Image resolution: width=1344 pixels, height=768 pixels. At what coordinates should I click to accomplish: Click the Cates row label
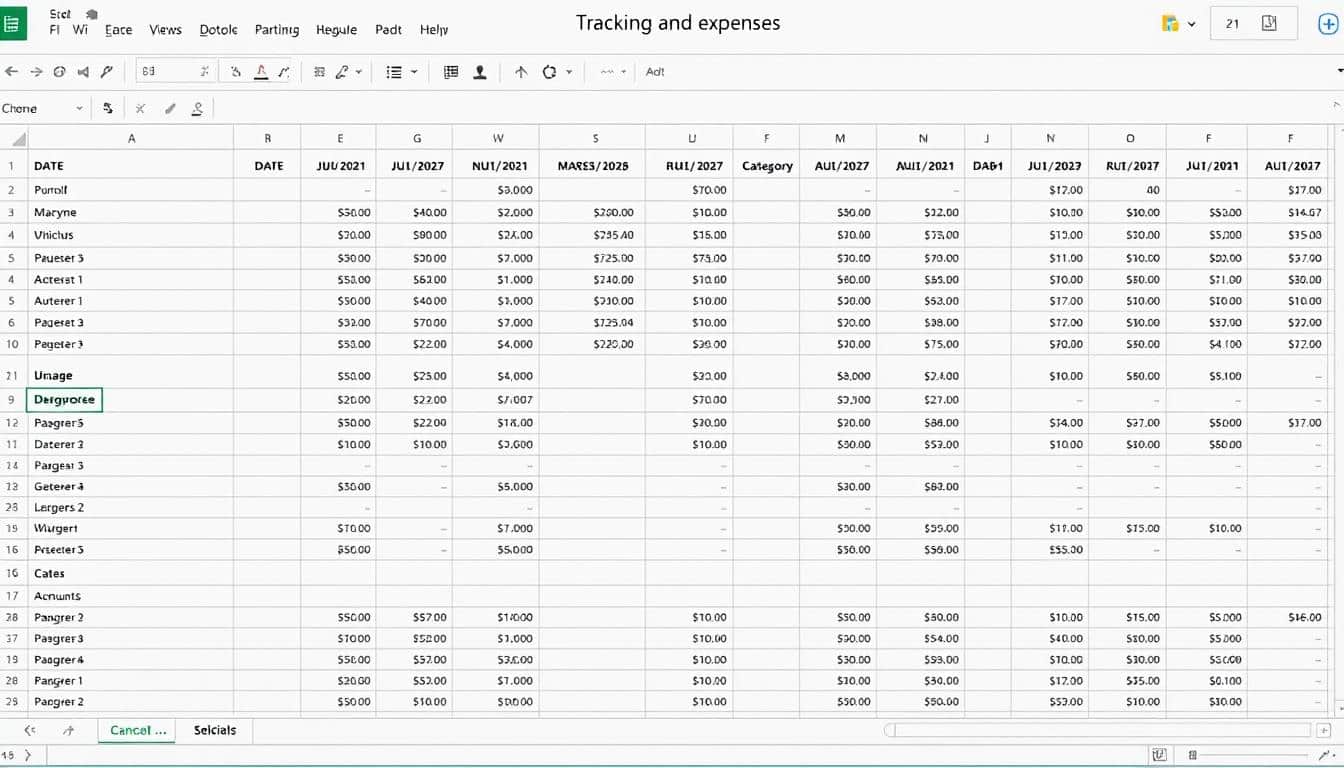(x=49, y=574)
